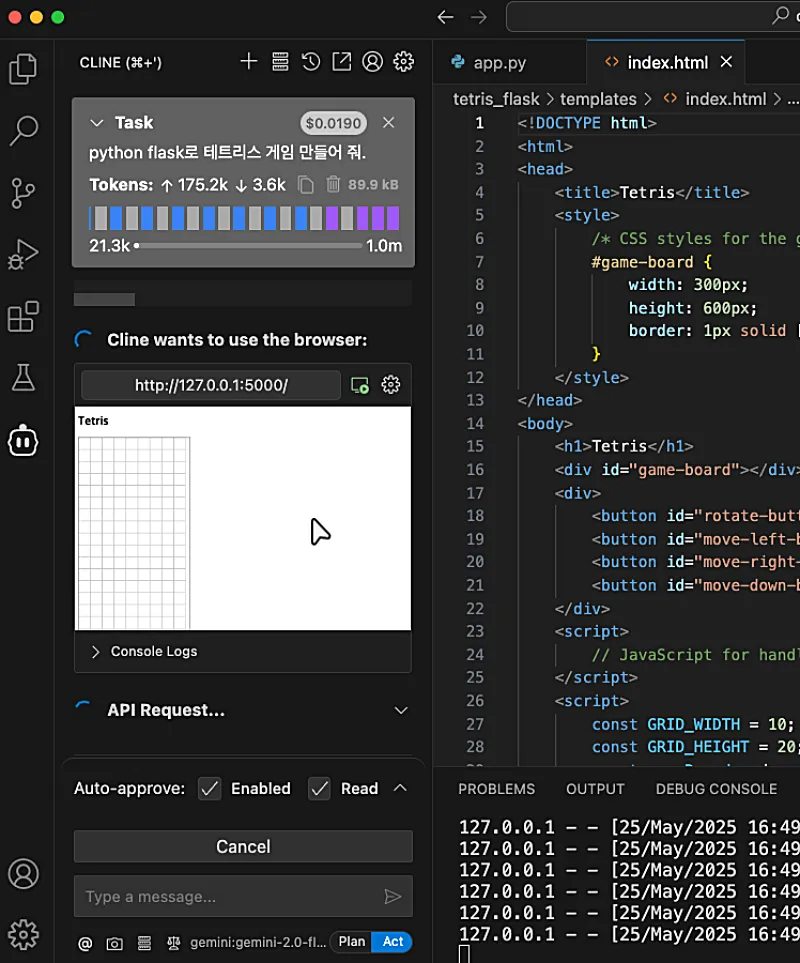Image resolution: width=800 pixels, height=963 pixels.
Task: Click tetris_flask in breadcrumb
Action: tap(496, 99)
